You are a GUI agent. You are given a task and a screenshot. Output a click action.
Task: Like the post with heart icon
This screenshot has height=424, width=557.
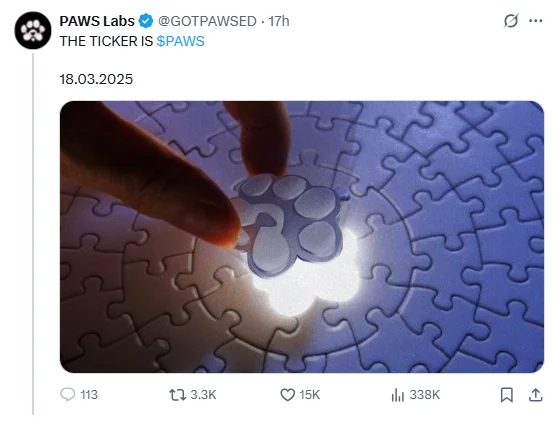tap(287, 395)
